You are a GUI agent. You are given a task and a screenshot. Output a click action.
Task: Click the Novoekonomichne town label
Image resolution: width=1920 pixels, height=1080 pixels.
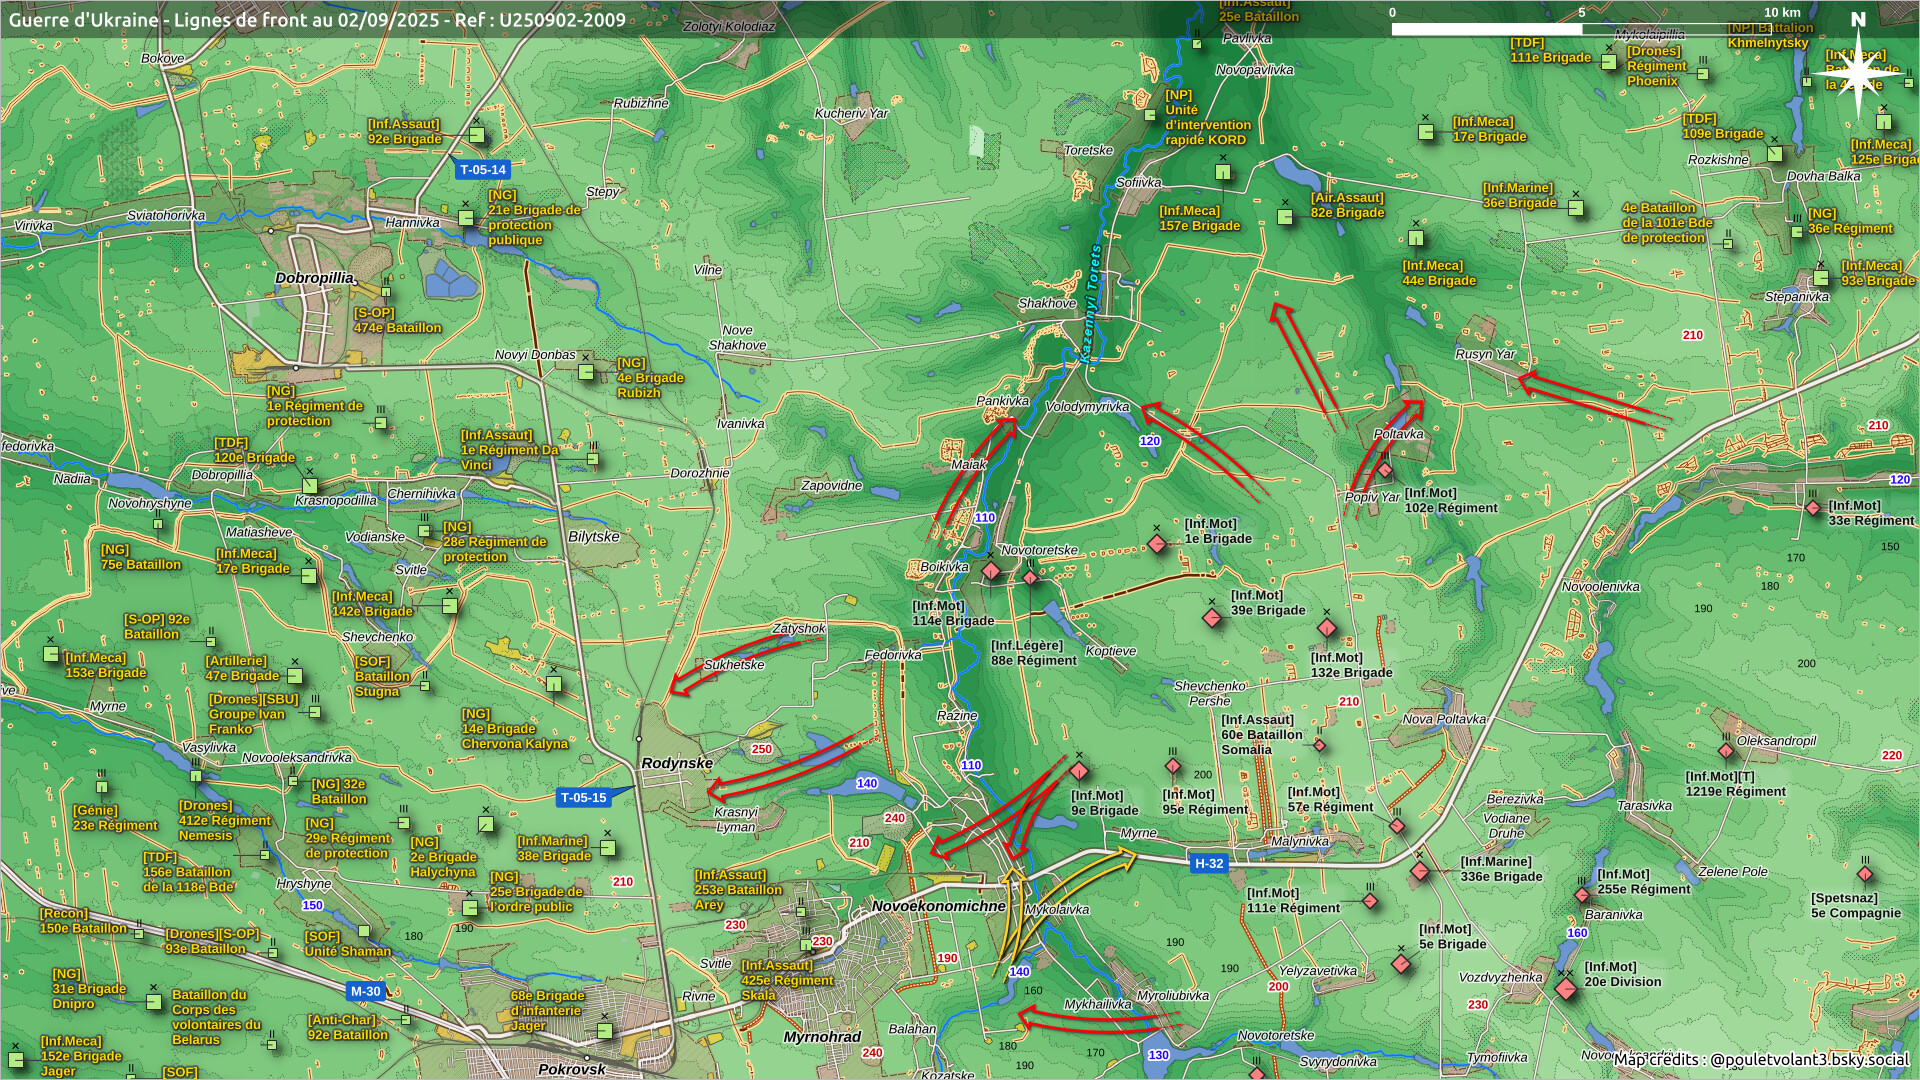(938, 907)
